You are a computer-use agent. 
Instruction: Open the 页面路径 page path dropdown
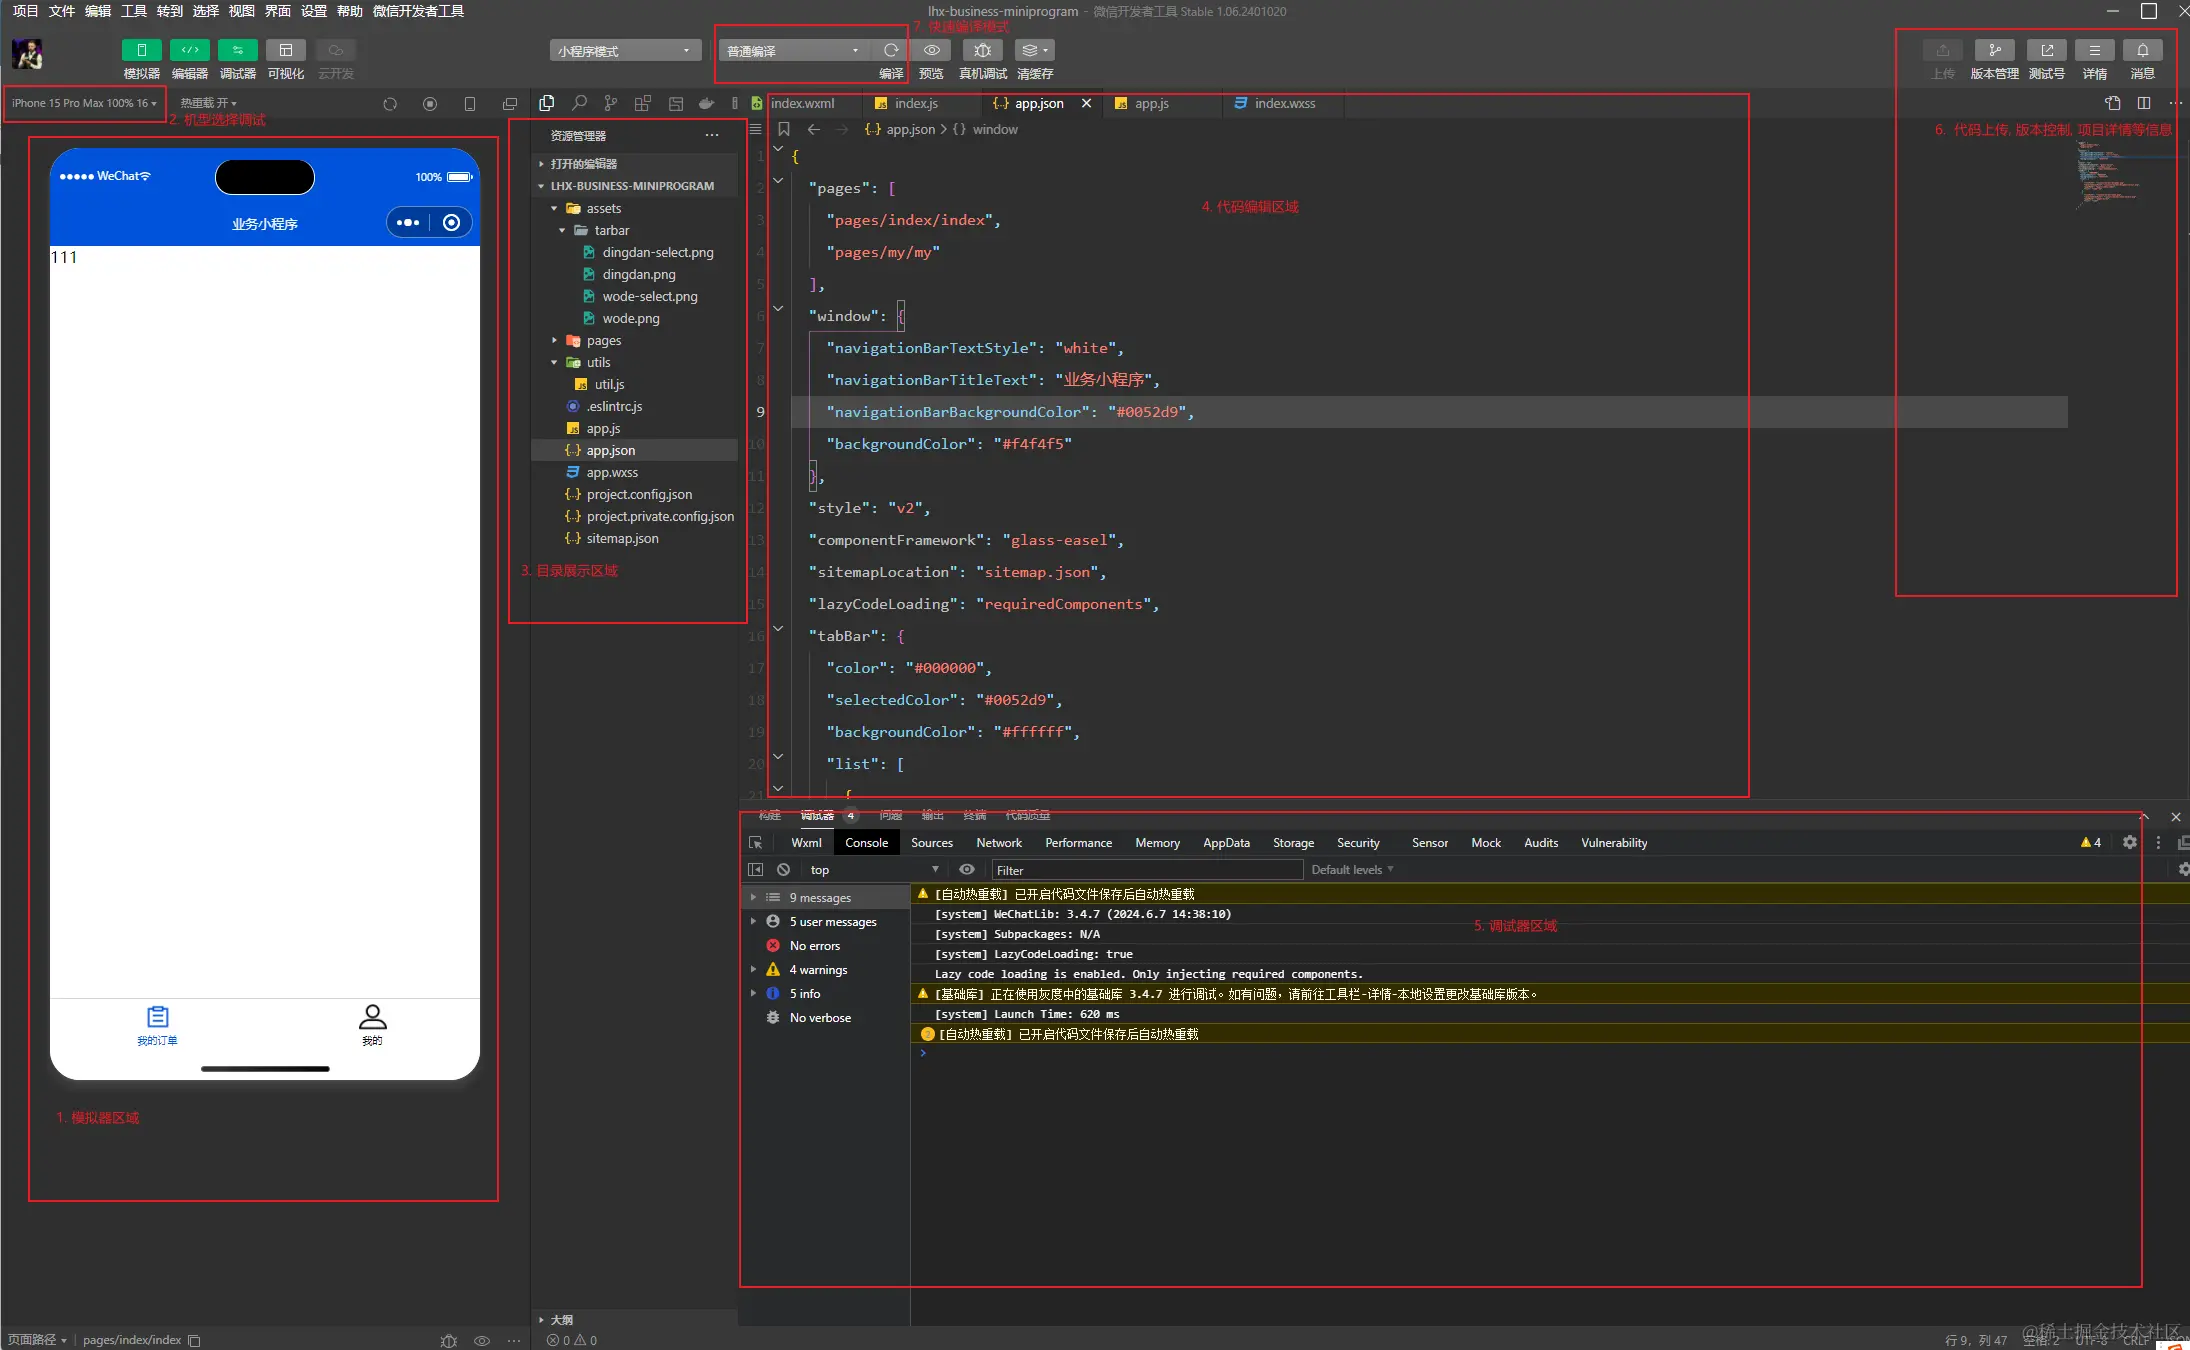click(37, 1340)
